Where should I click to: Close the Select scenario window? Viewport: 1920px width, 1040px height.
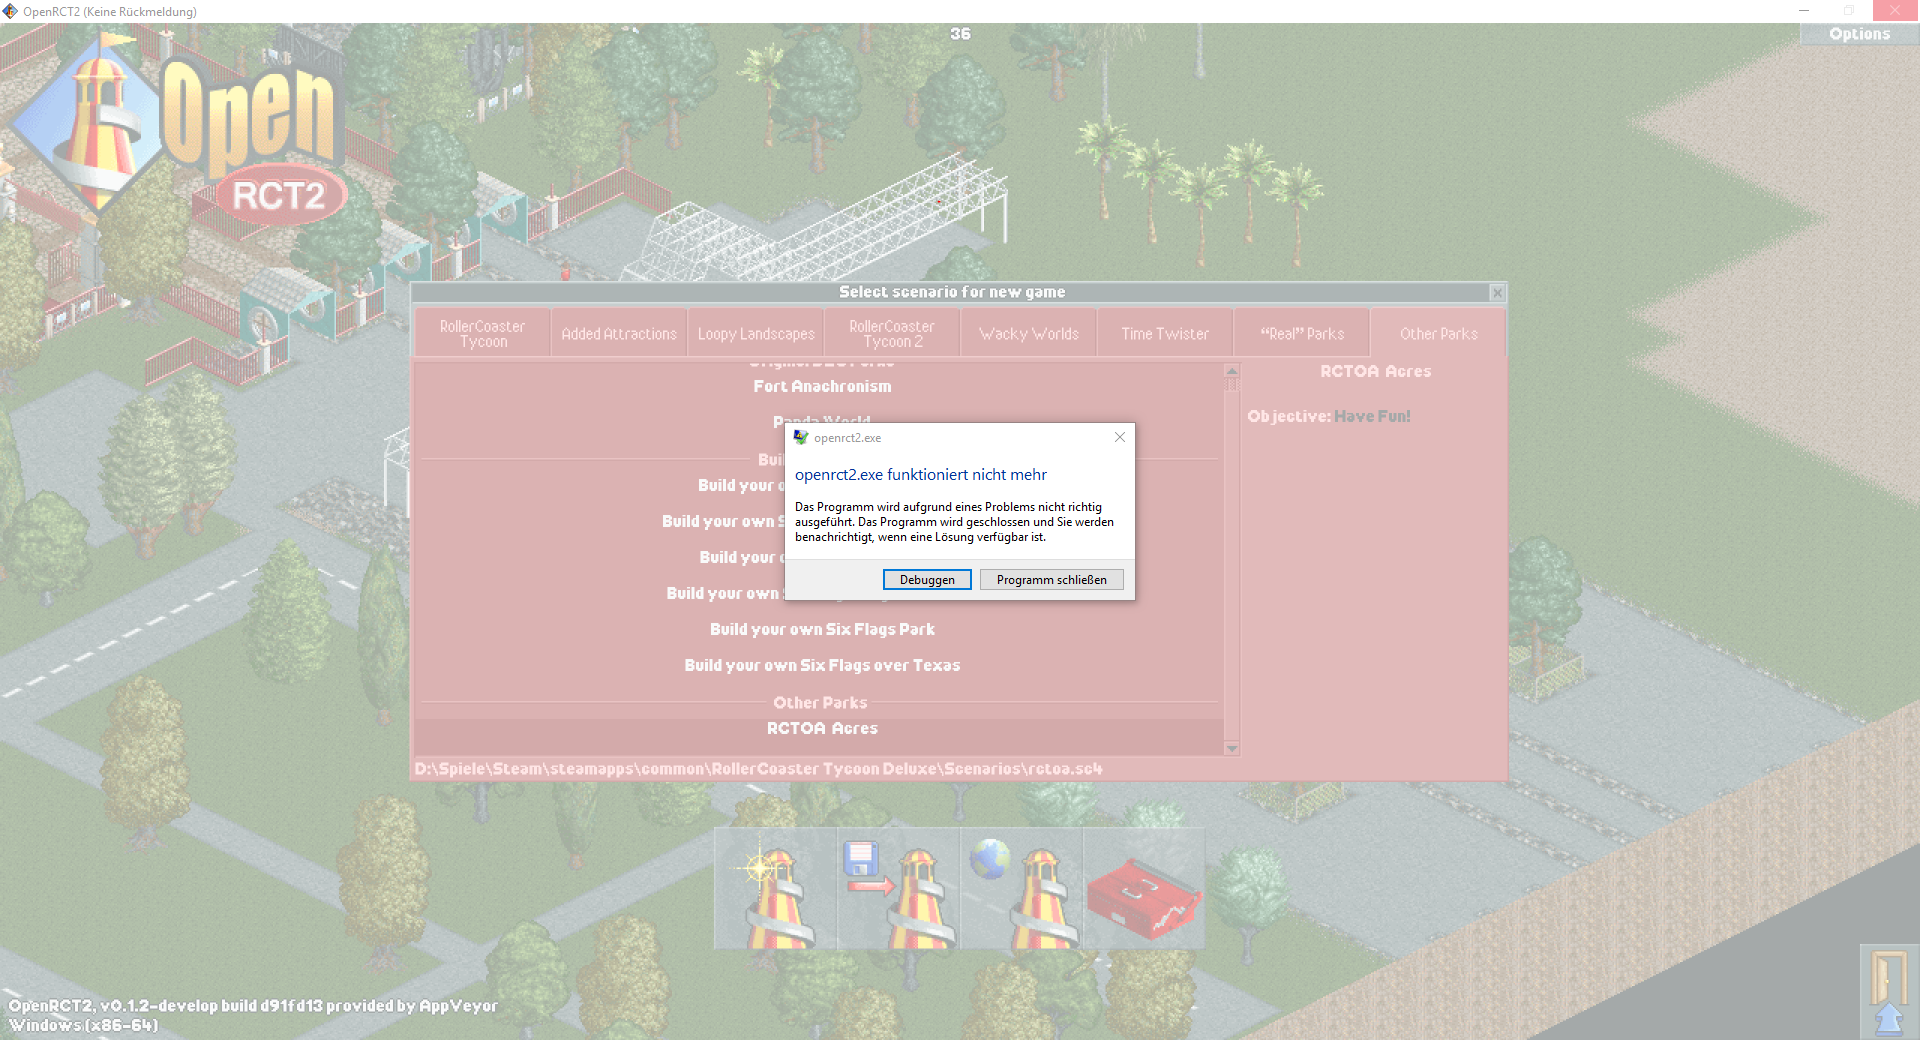point(1497,293)
